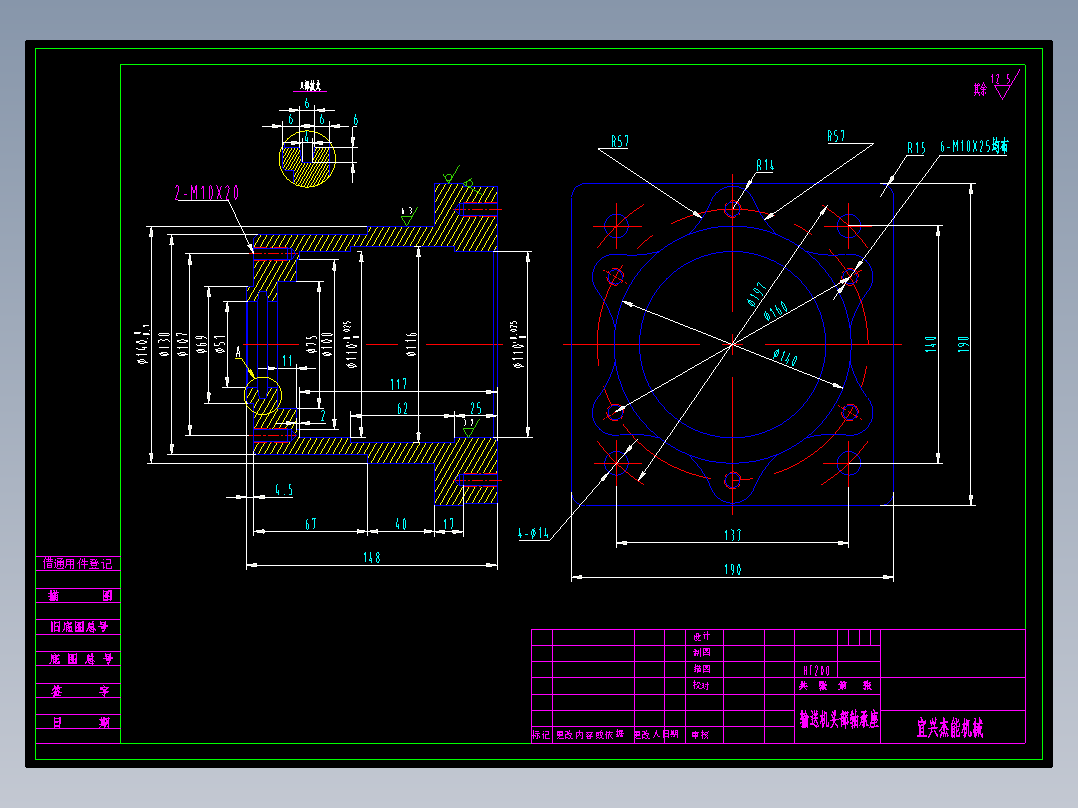Select the green 6.3 roughness symbol
Viewport: 1078px width, 808px height.
(408, 215)
